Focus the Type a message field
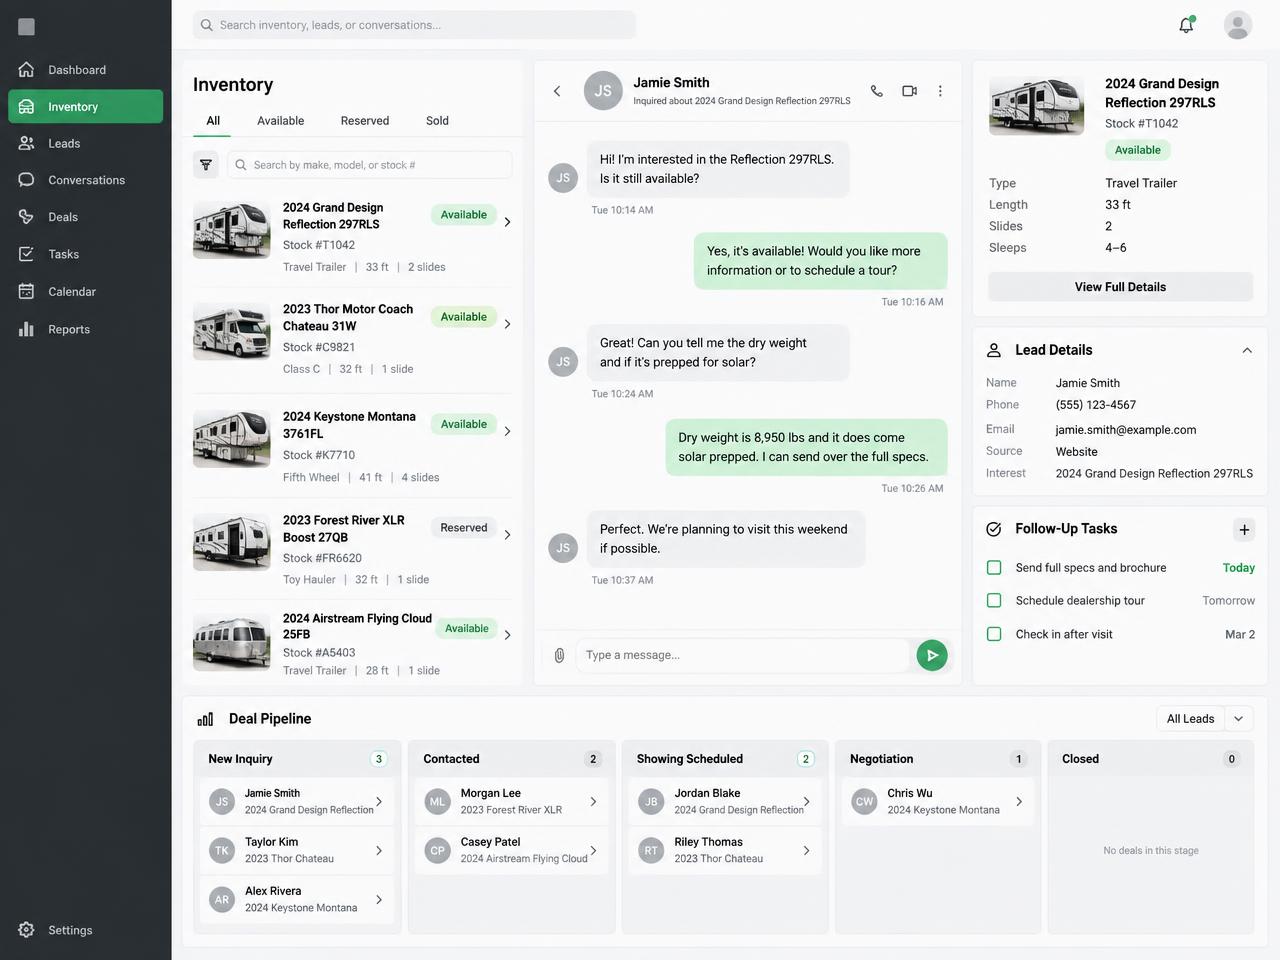 click(743, 655)
